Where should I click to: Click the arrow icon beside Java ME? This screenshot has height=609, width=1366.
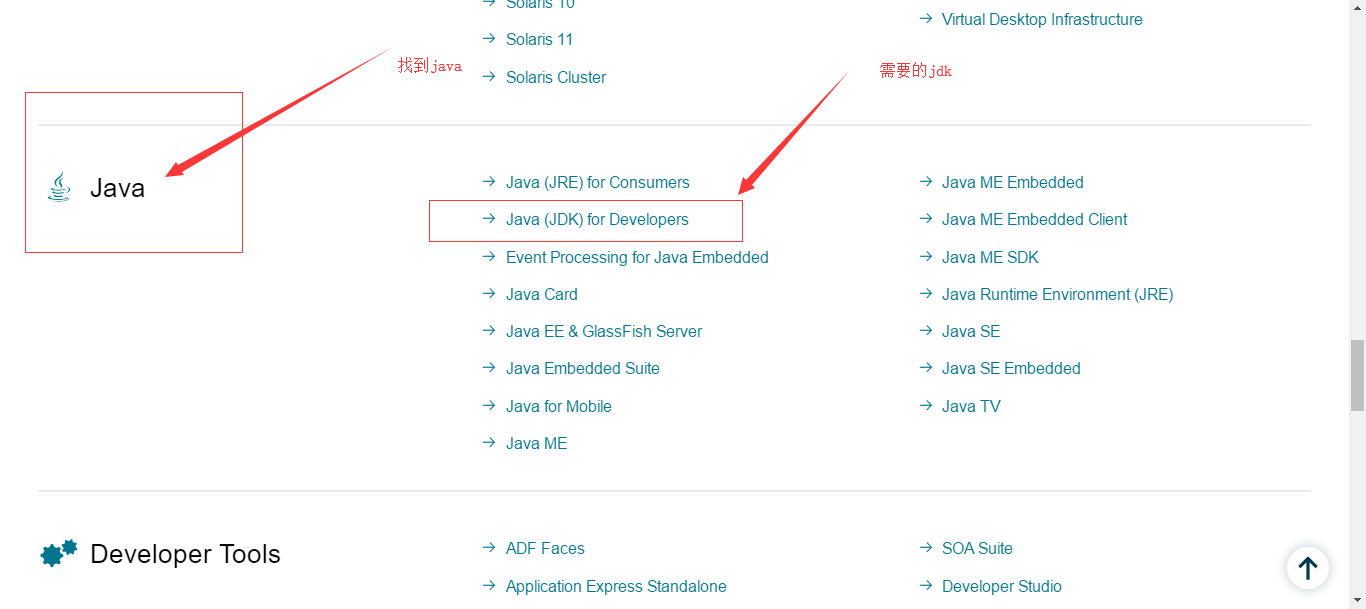pyautogui.click(x=489, y=443)
